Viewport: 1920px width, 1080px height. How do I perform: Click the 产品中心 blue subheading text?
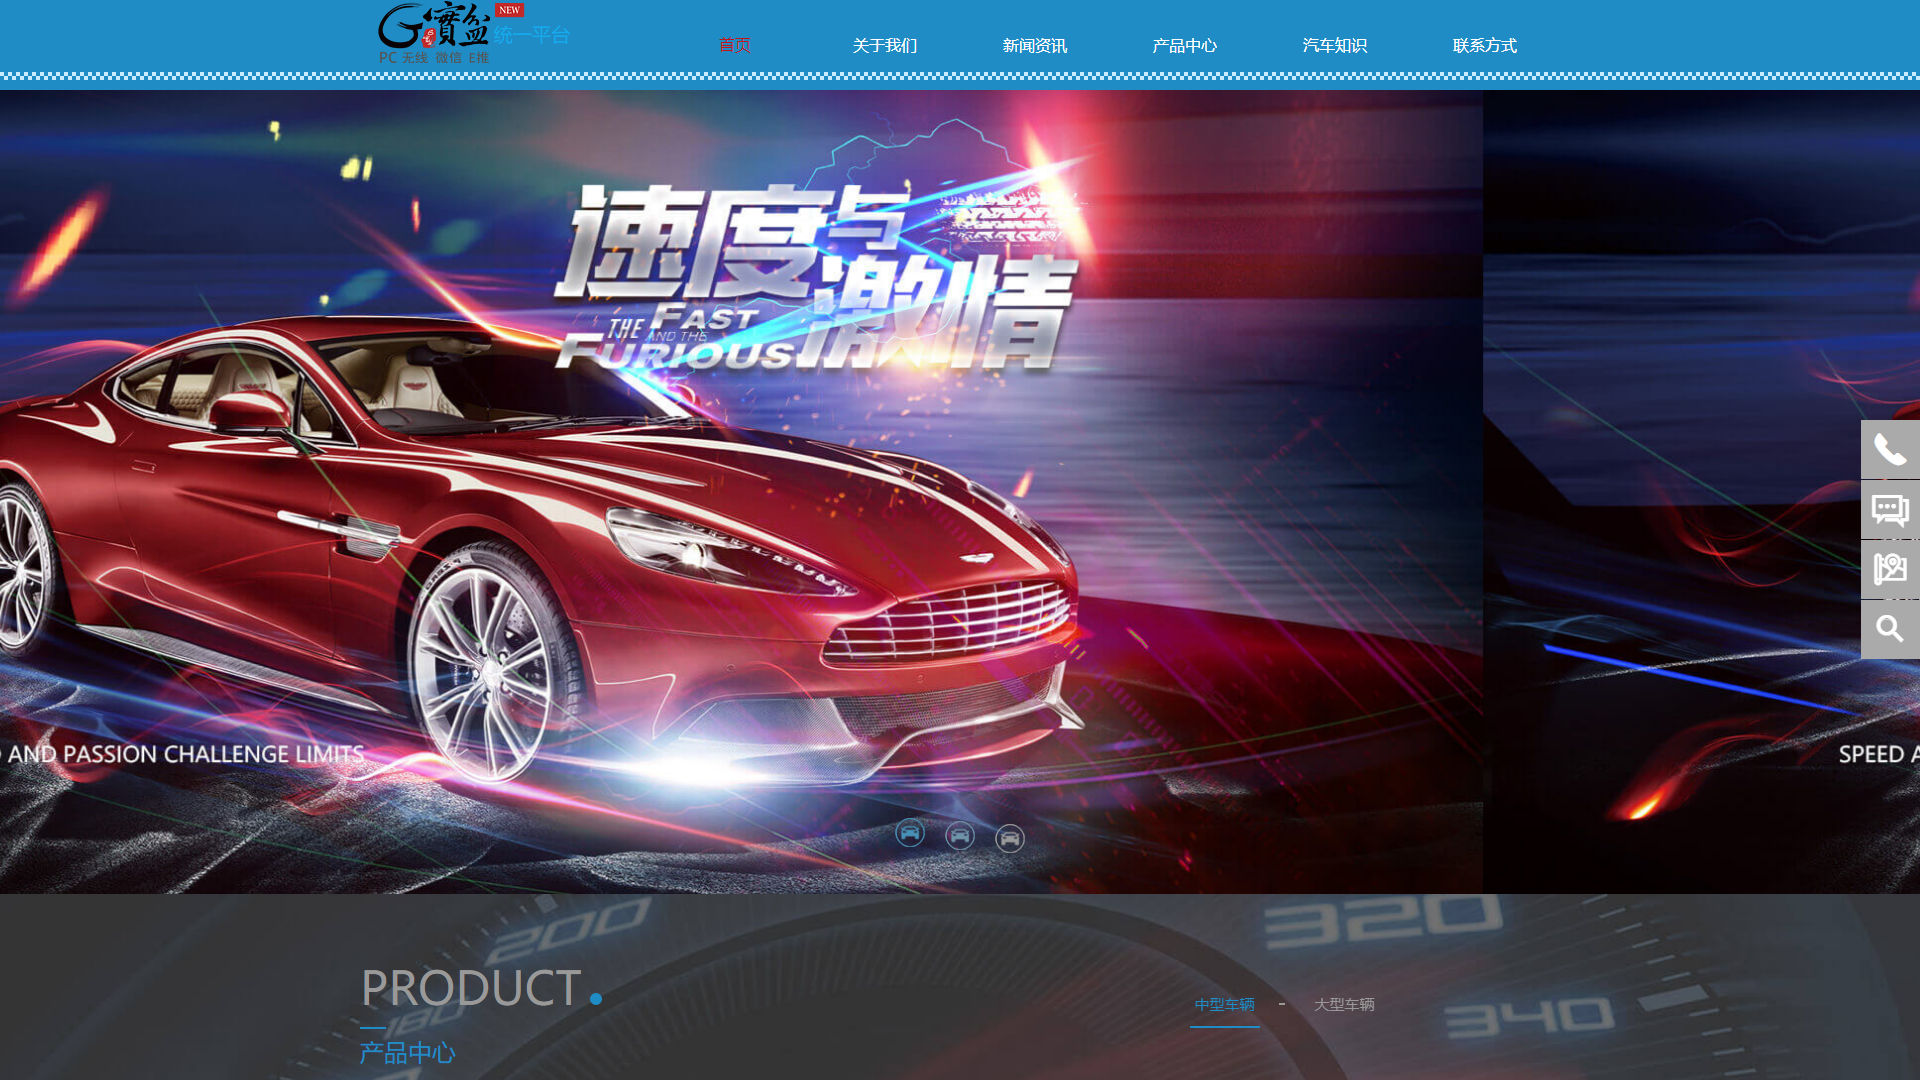coord(407,1053)
